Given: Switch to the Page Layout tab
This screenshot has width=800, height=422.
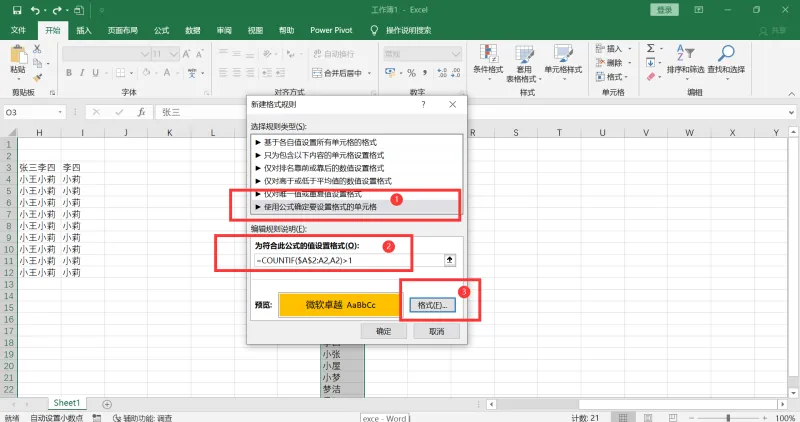Looking at the screenshot, I should 122,30.
